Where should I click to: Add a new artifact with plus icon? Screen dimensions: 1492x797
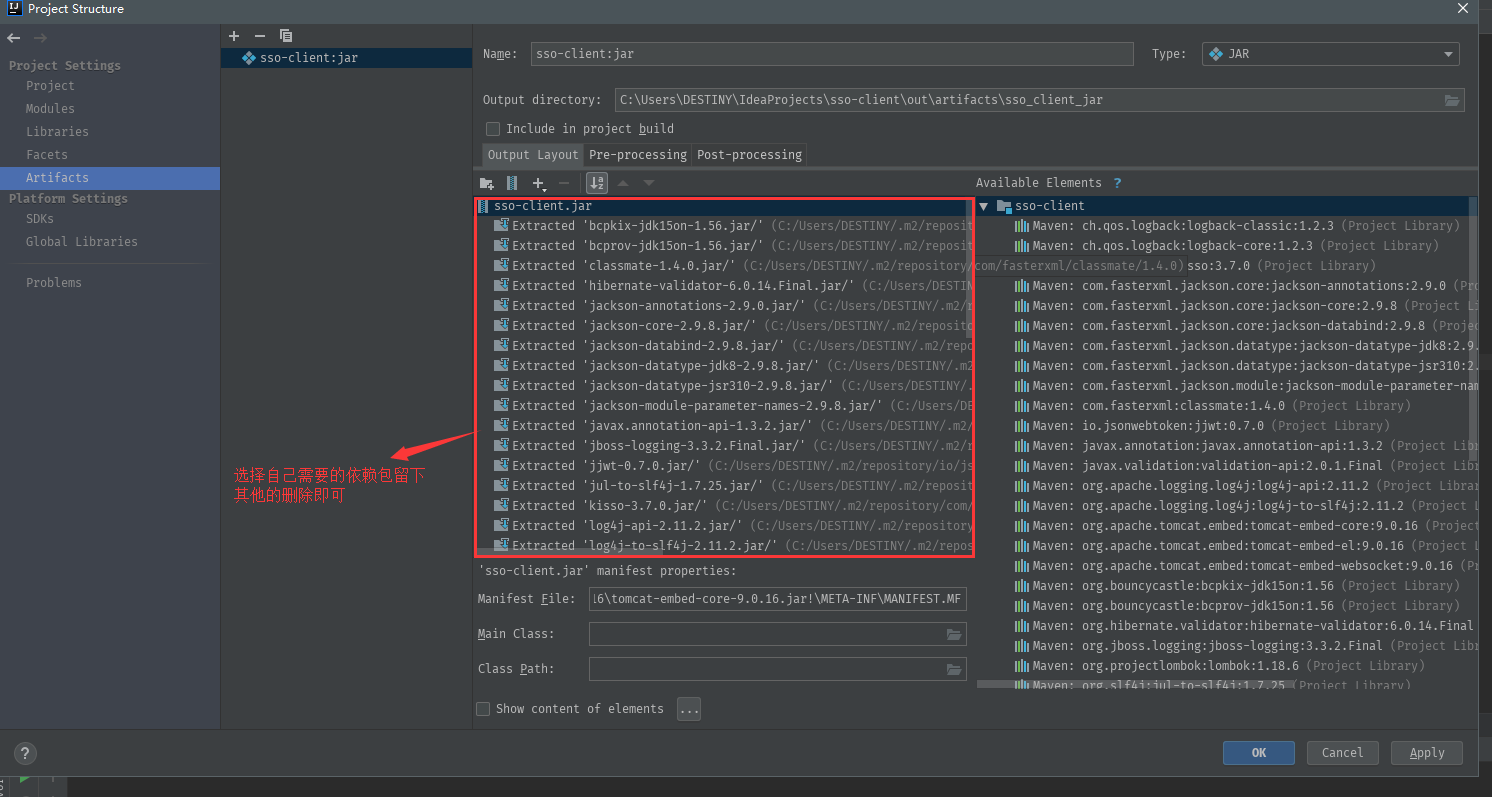click(x=234, y=36)
